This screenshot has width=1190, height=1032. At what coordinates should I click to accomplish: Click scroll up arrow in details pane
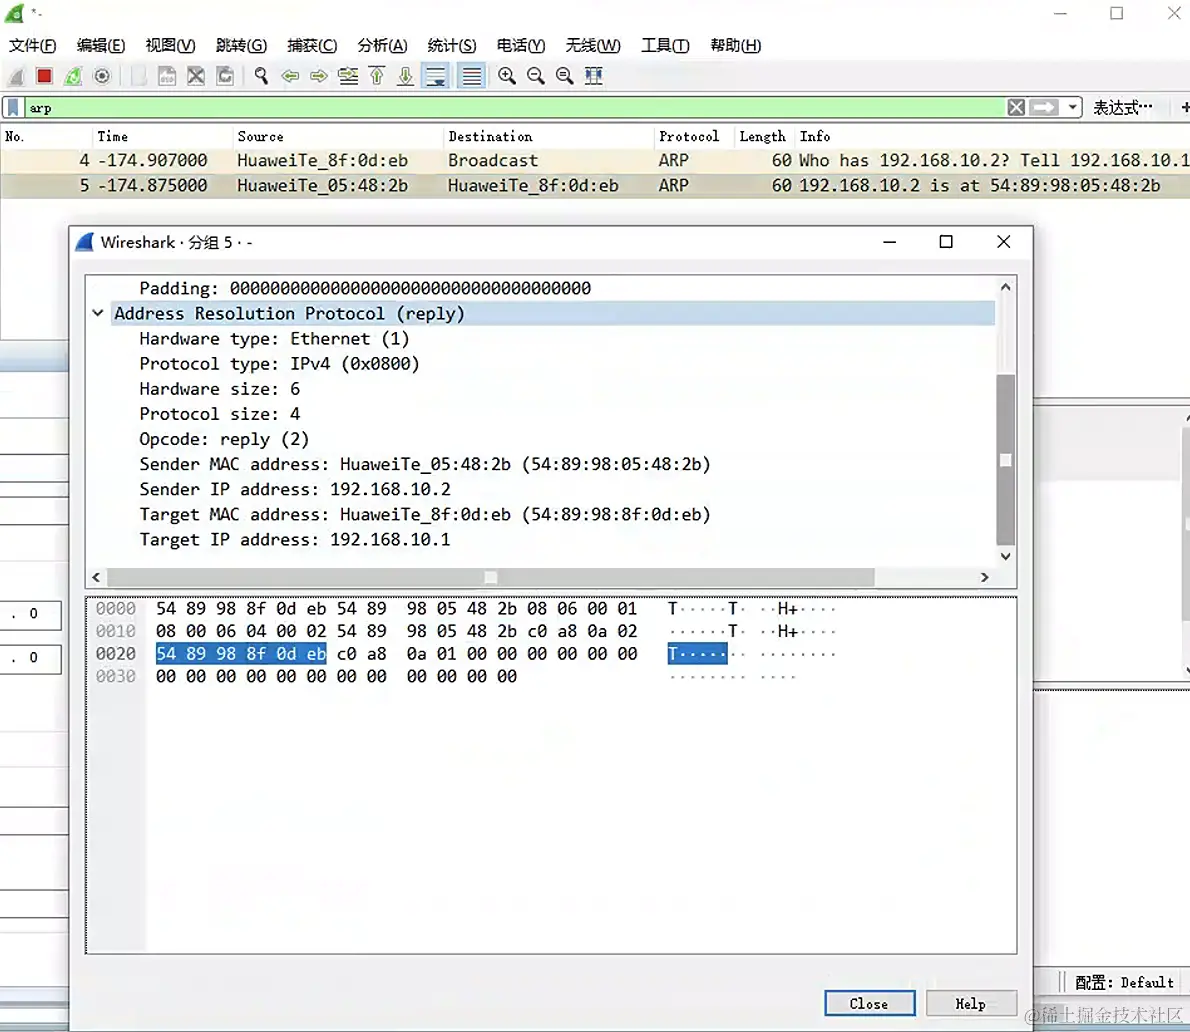[1006, 287]
